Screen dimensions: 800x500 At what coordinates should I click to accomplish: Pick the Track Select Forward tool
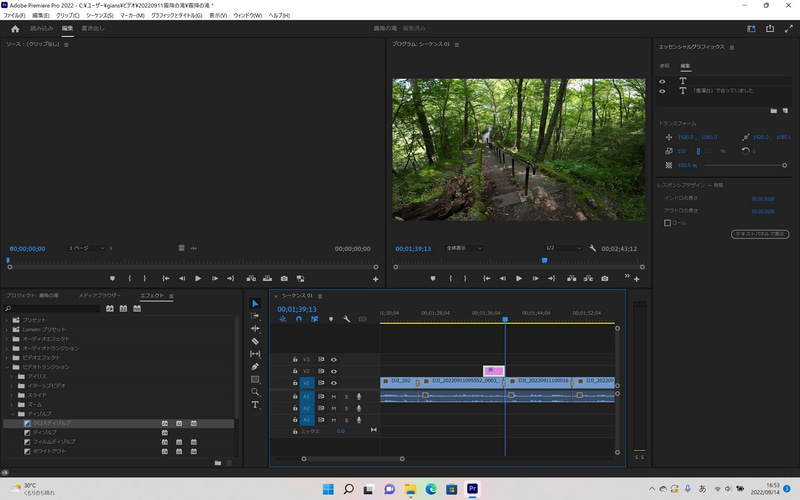(x=255, y=316)
